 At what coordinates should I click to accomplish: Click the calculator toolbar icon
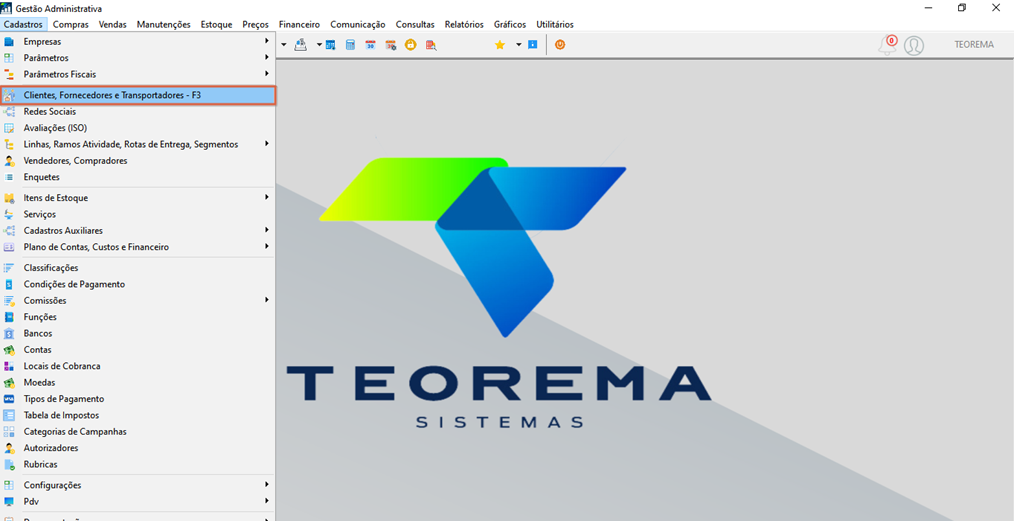[350, 45]
